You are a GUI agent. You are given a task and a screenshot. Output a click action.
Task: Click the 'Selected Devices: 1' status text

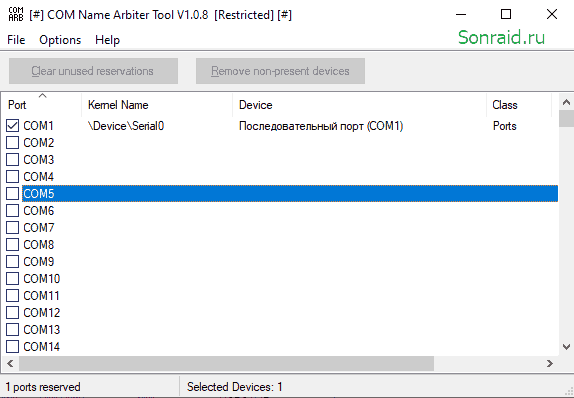coord(234,387)
